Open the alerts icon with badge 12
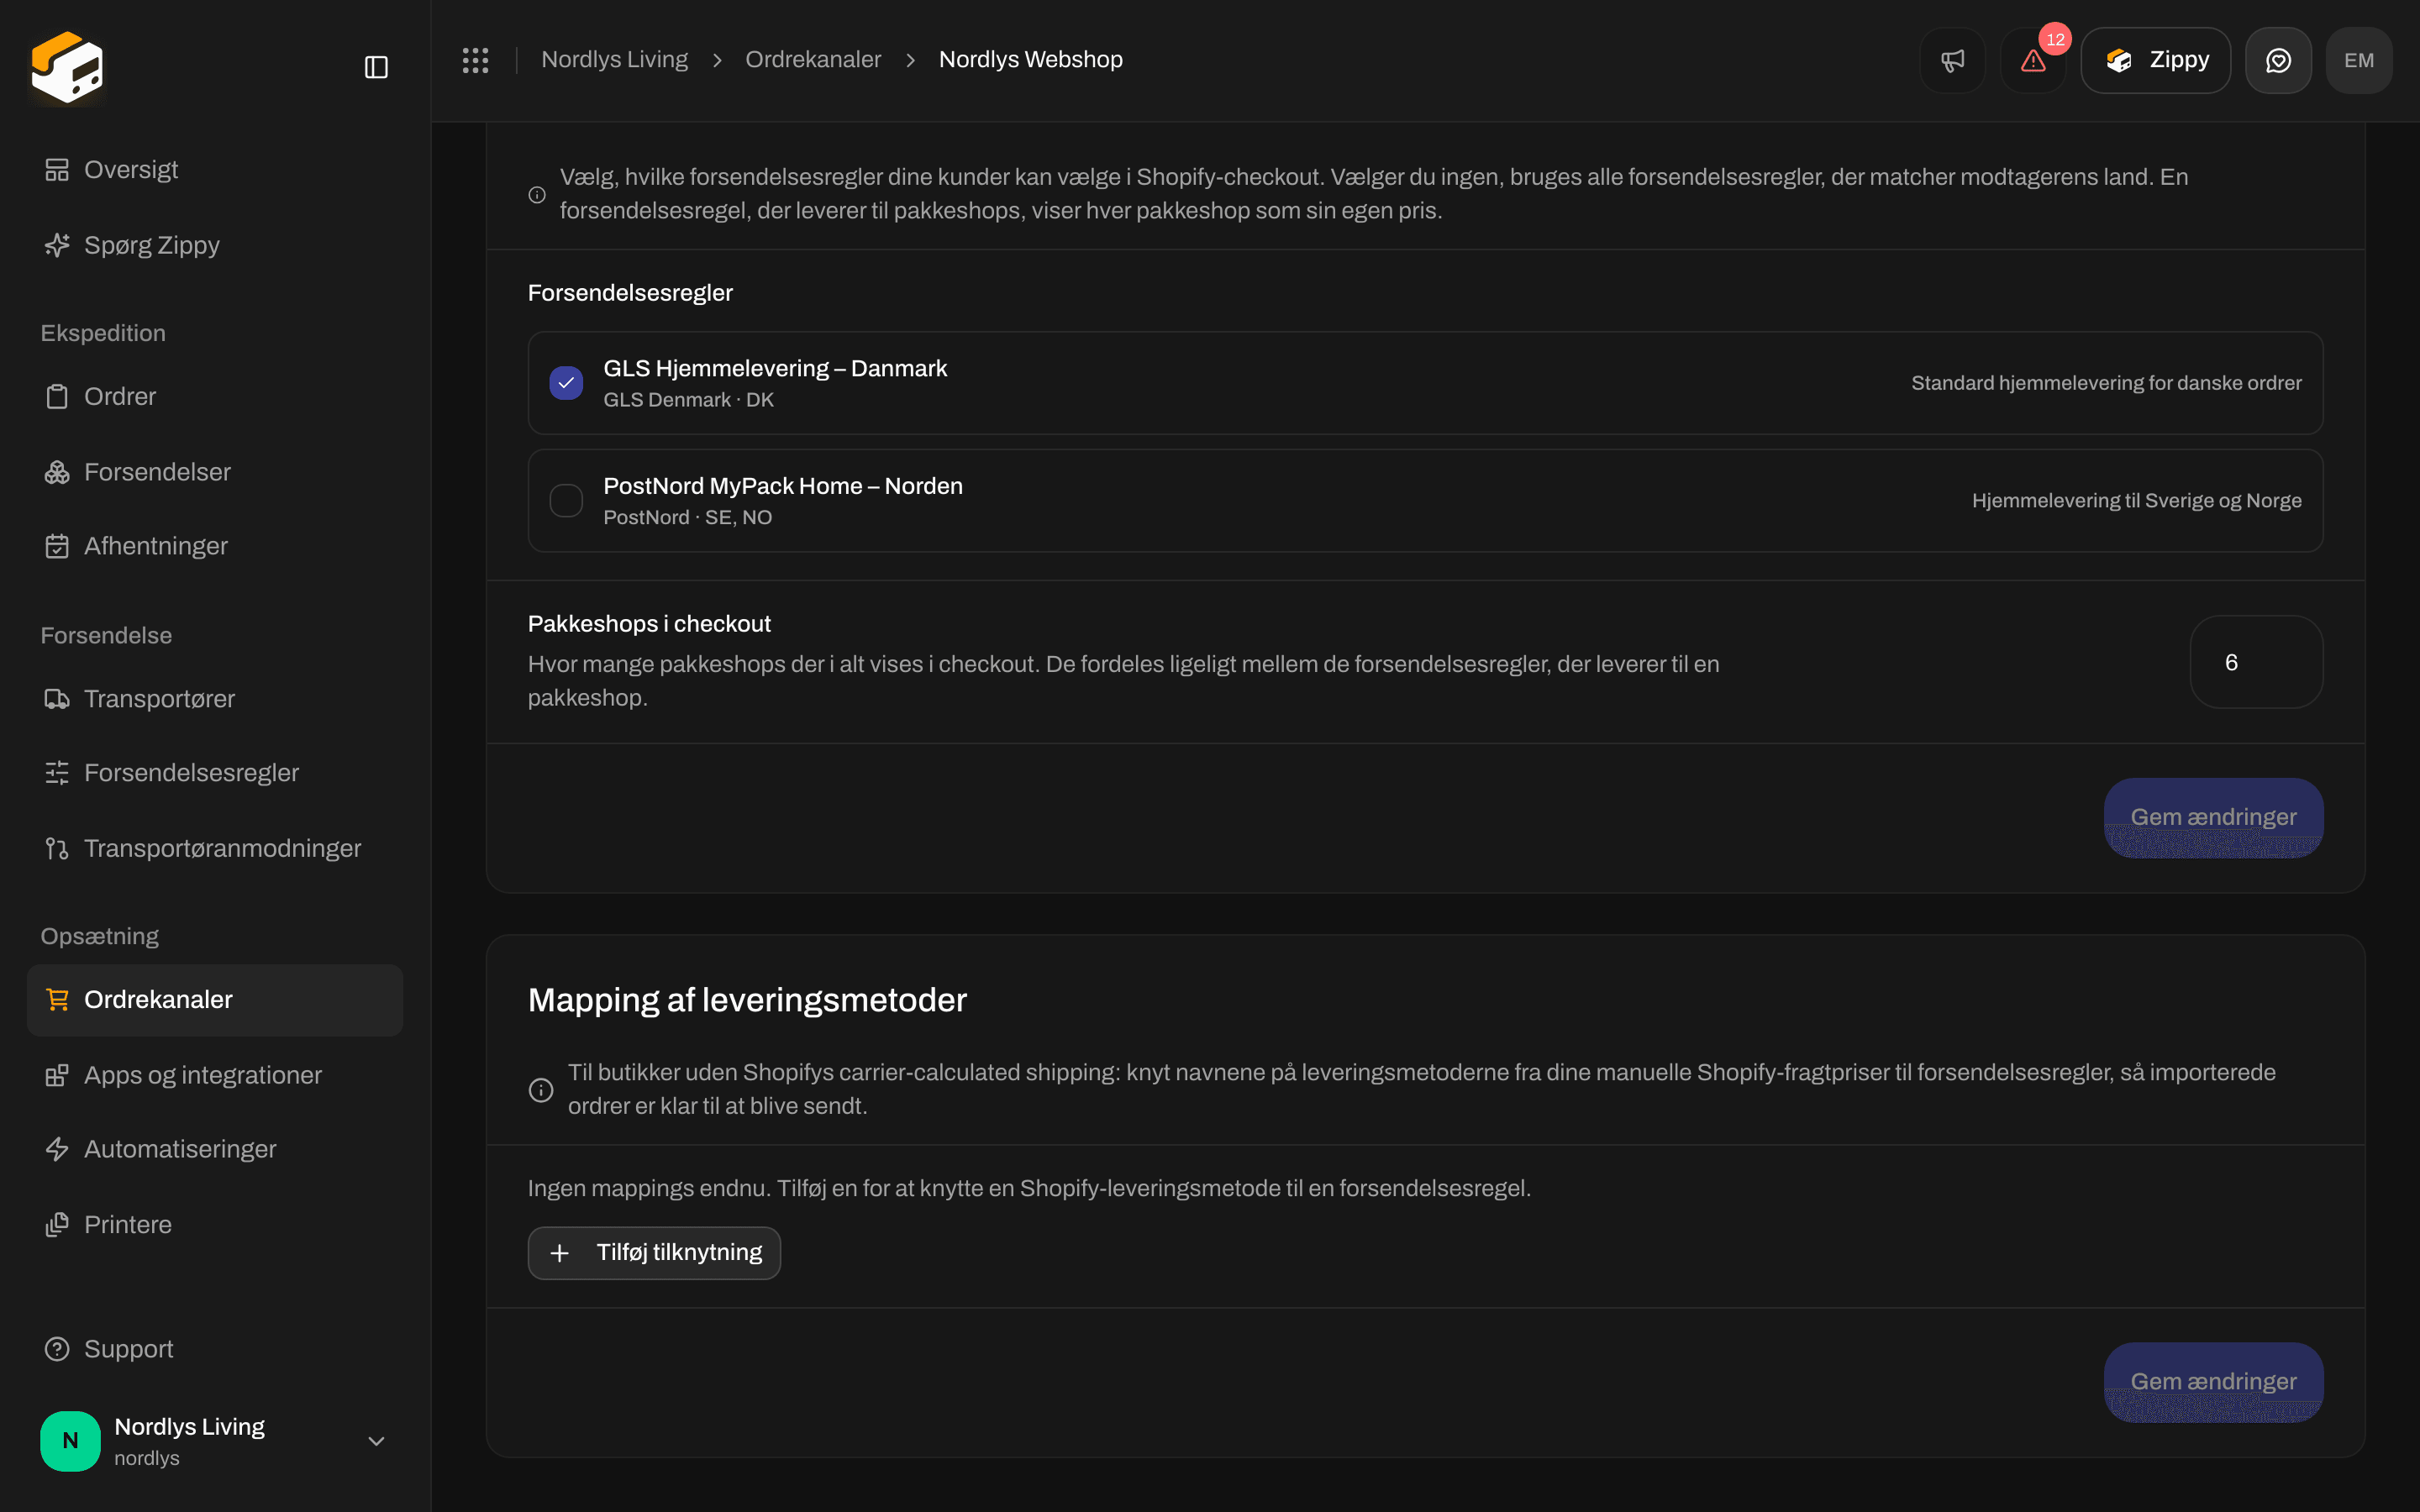2420x1512 pixels. tap(2033, 60)
